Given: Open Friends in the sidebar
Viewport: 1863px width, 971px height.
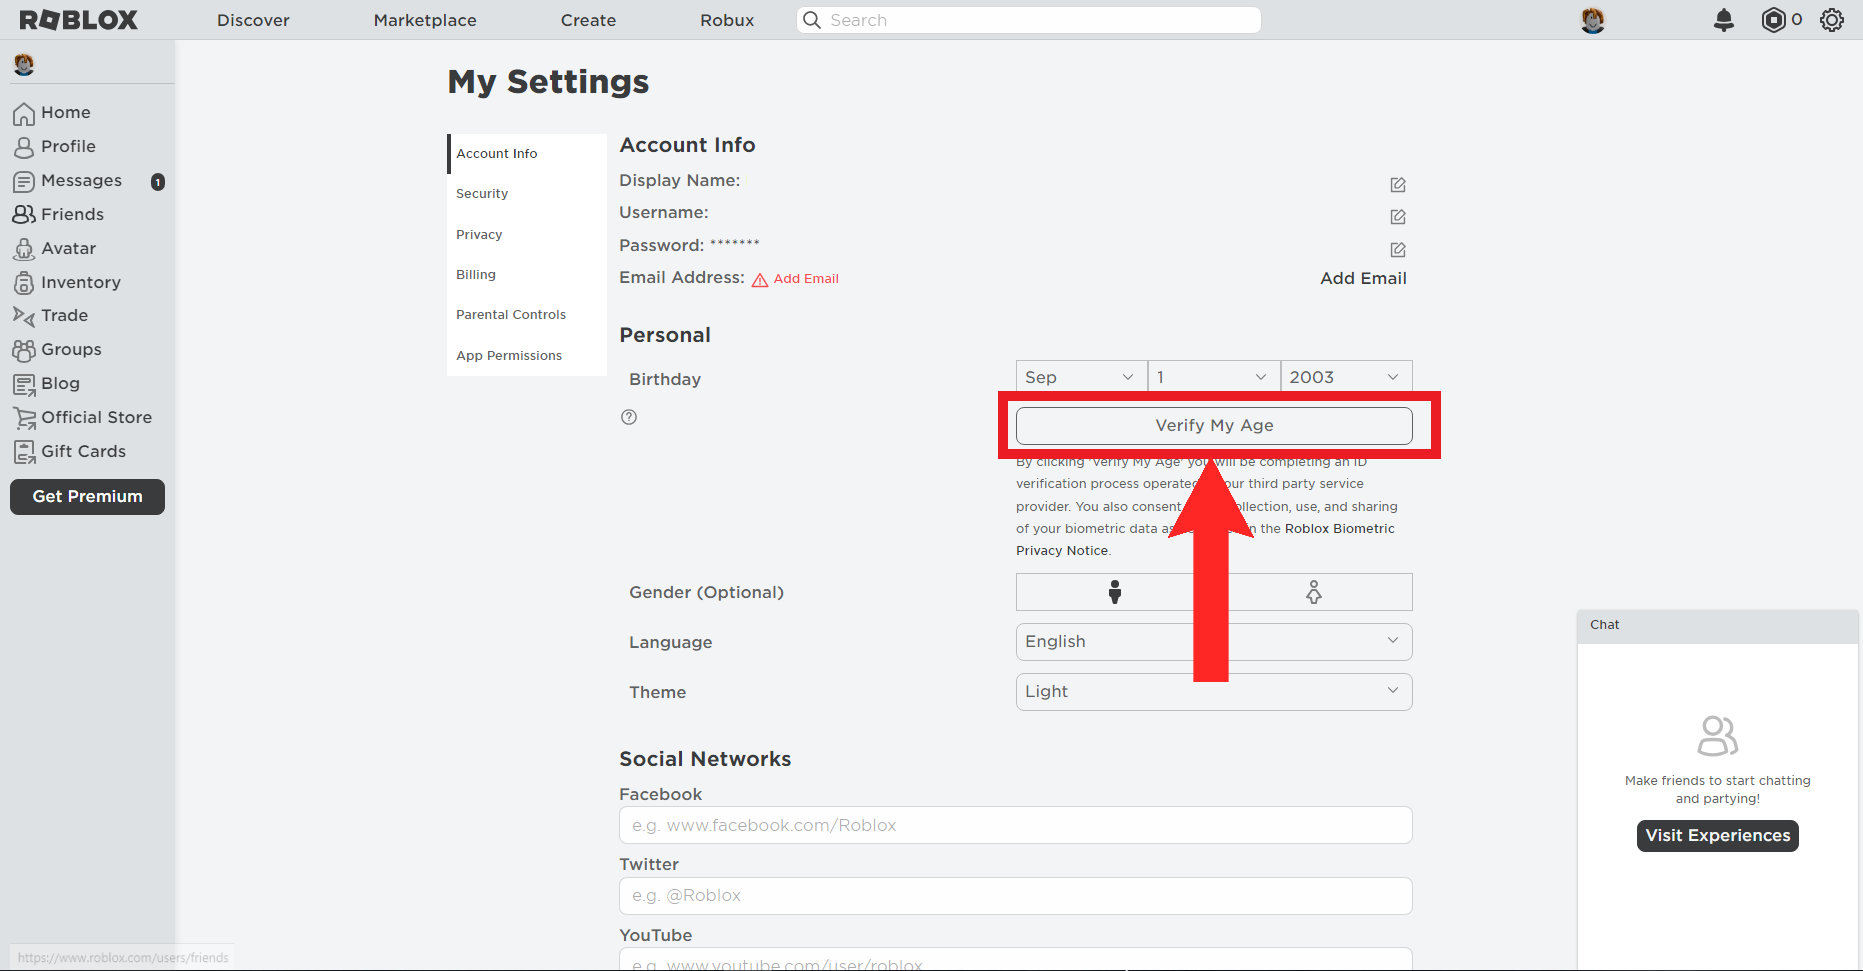Looking at the screenshot, I should coord(58,215).
